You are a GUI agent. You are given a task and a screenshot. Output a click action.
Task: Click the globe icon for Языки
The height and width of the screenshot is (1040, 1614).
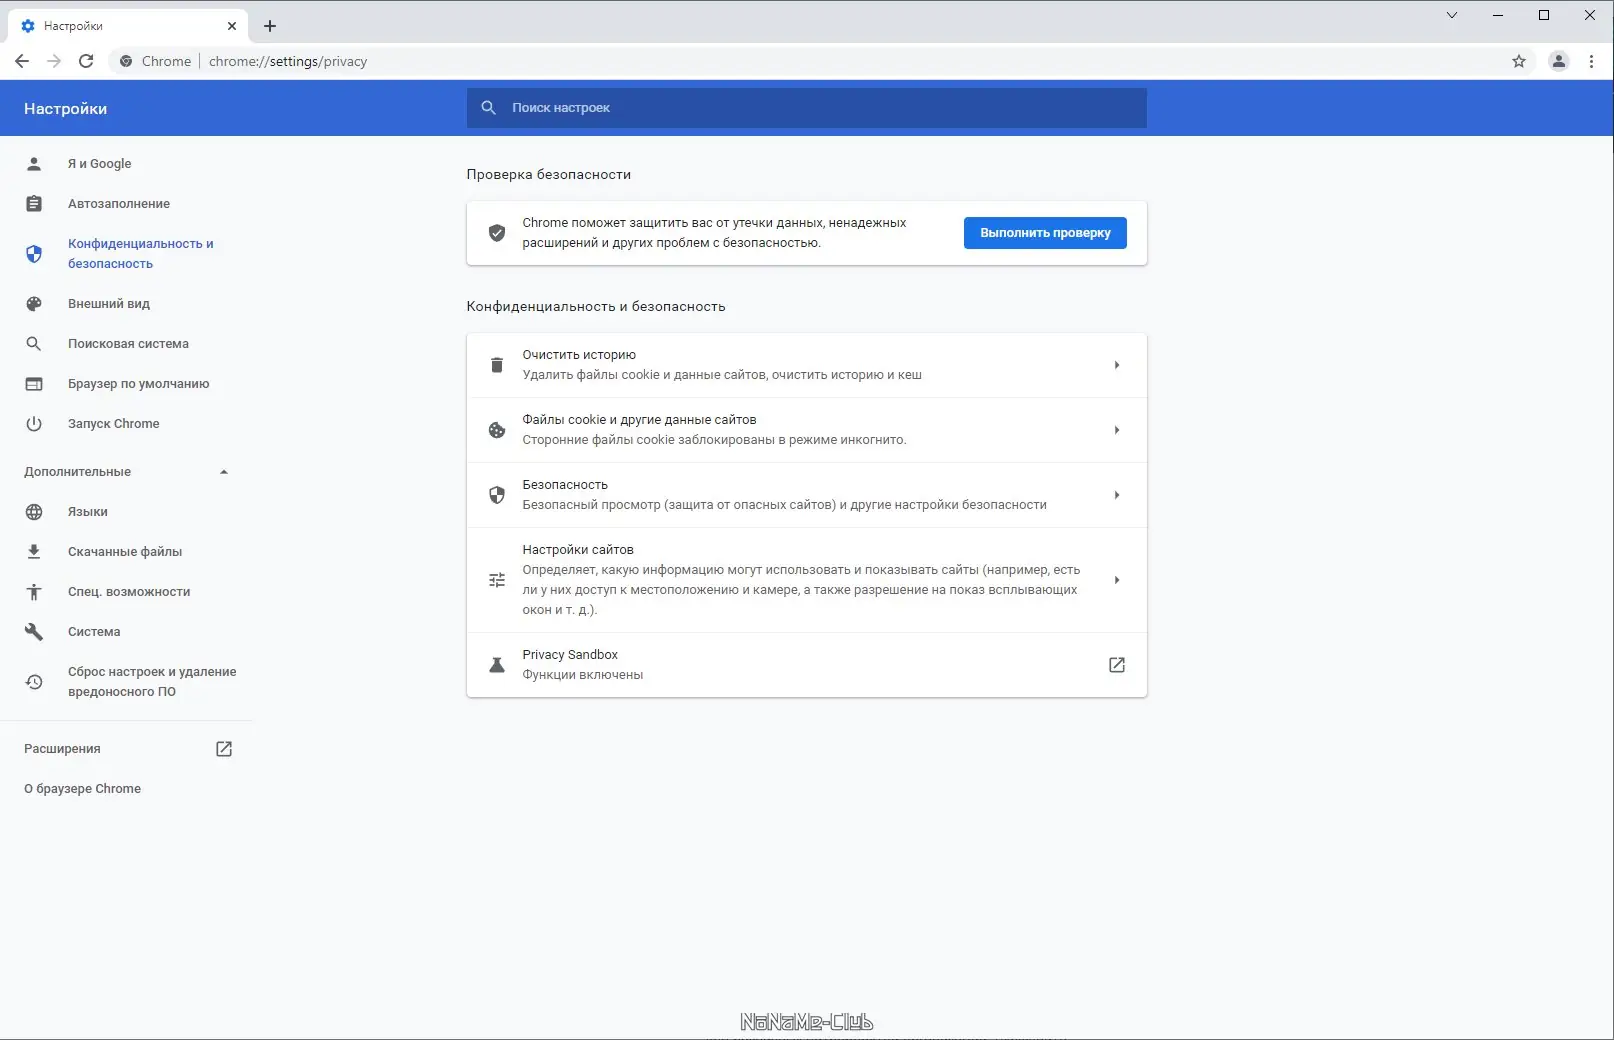click(x=34, y=511)
